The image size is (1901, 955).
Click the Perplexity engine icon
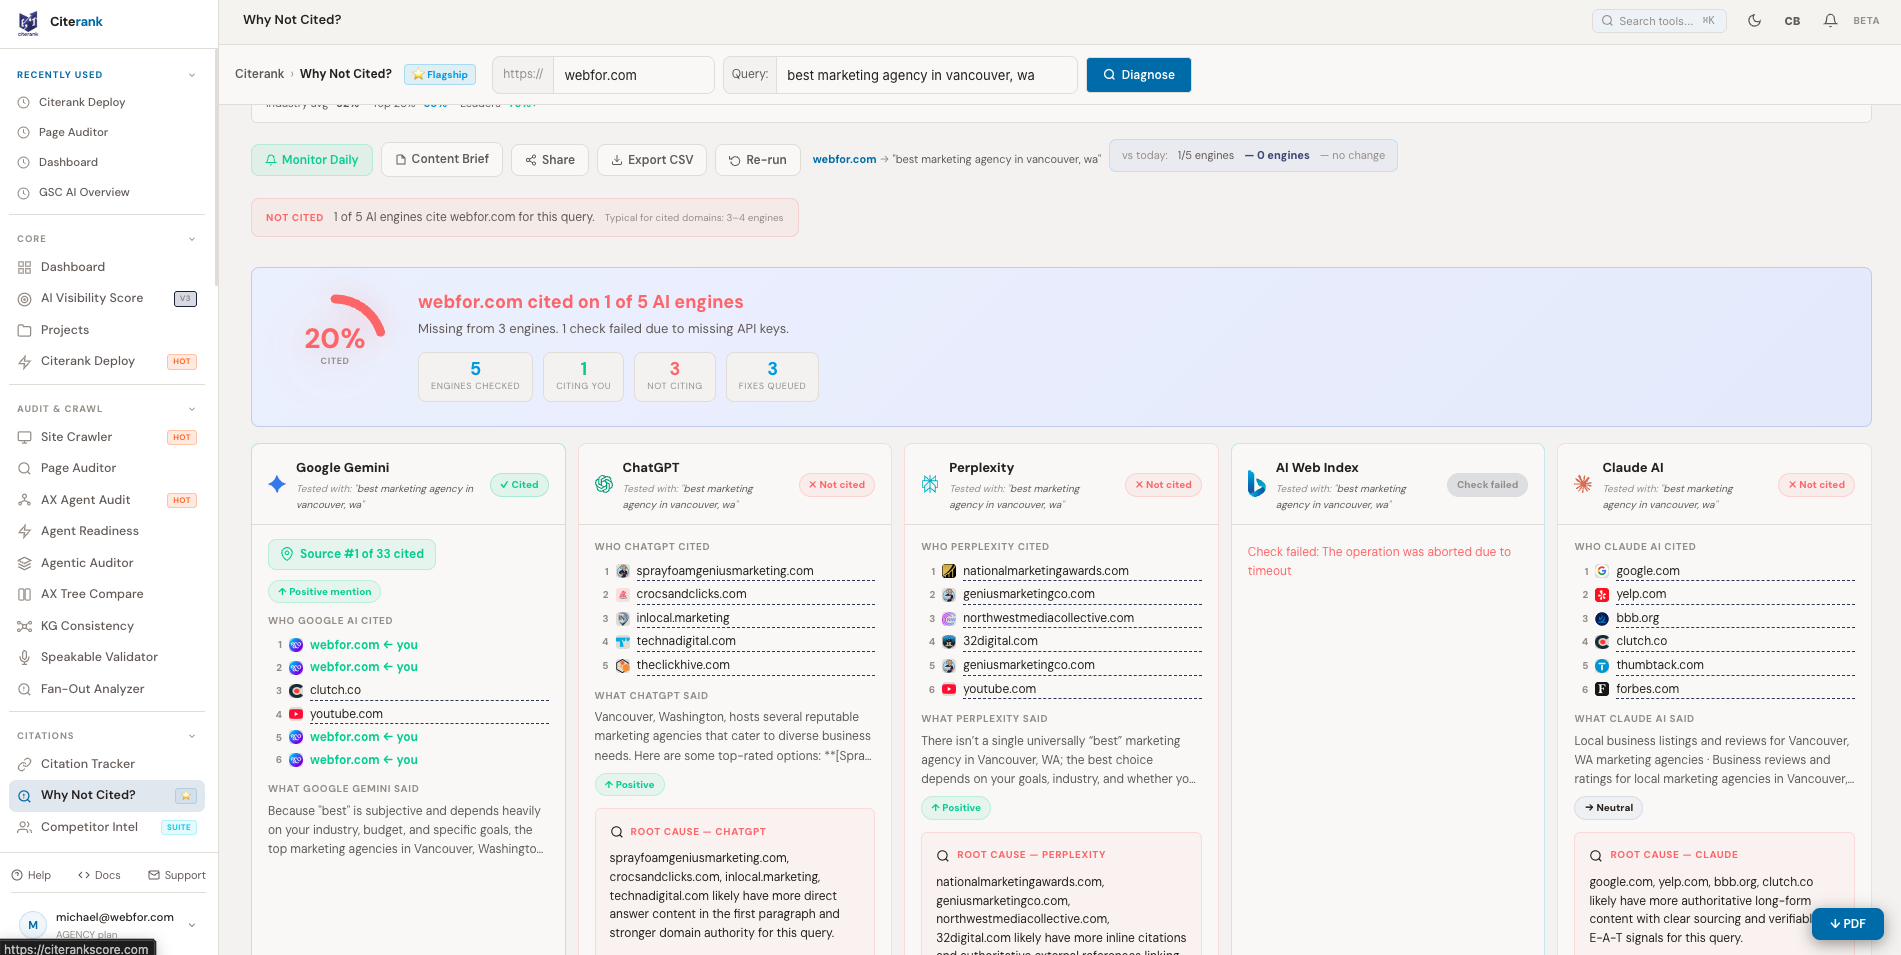coord(930,484)
